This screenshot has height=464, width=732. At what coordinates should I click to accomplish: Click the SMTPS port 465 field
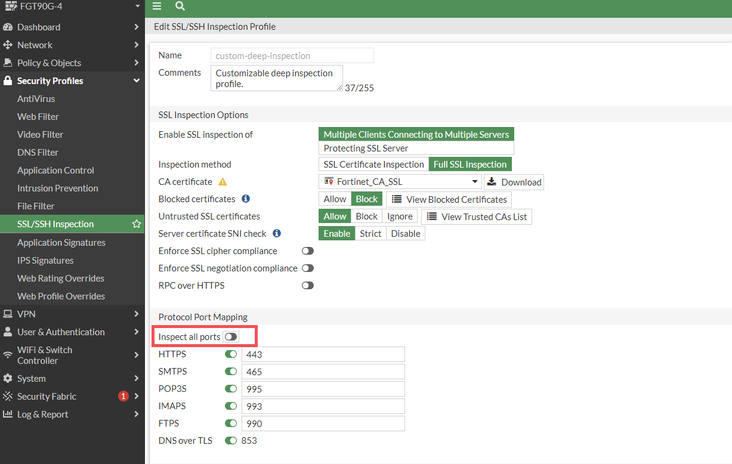[323, 372]
